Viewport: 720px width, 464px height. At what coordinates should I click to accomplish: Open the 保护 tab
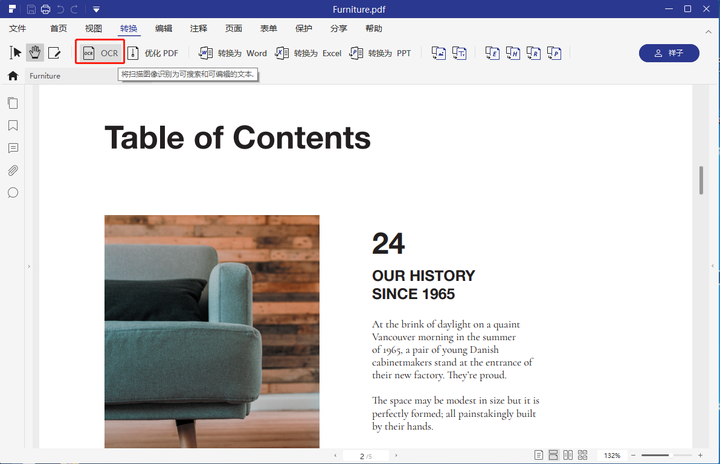point(304,28)
